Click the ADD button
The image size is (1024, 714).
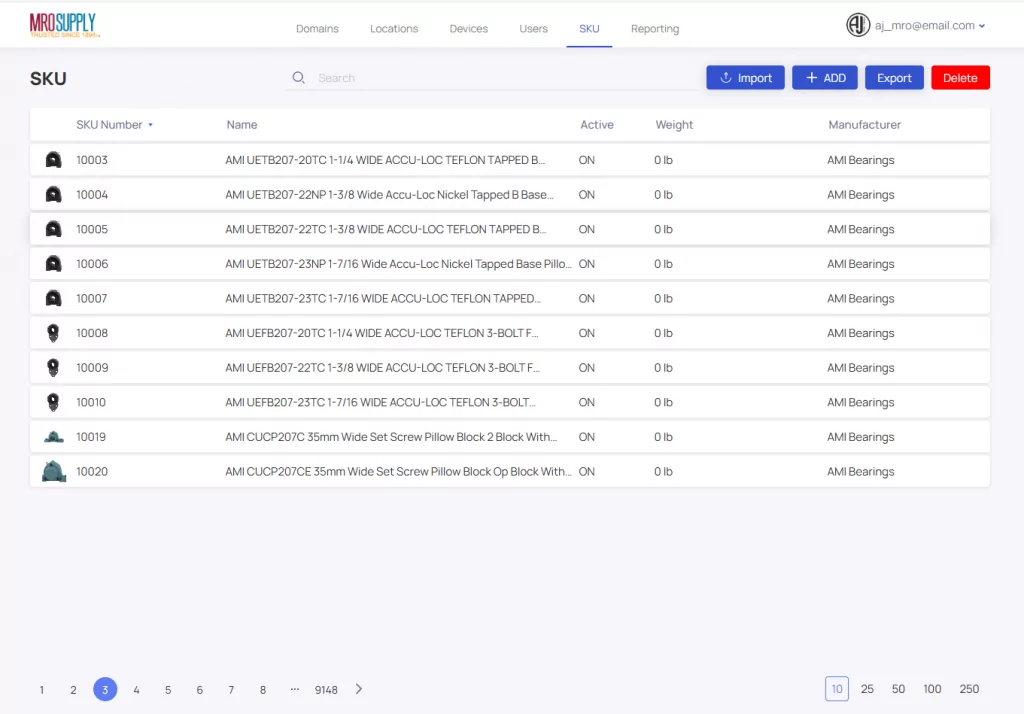coord(825,78)
